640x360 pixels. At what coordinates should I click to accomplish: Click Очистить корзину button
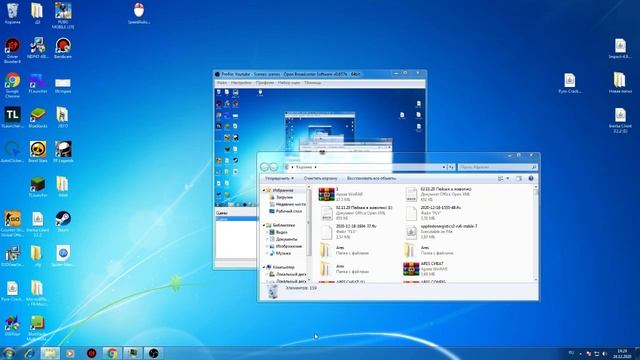coord(320,178)
